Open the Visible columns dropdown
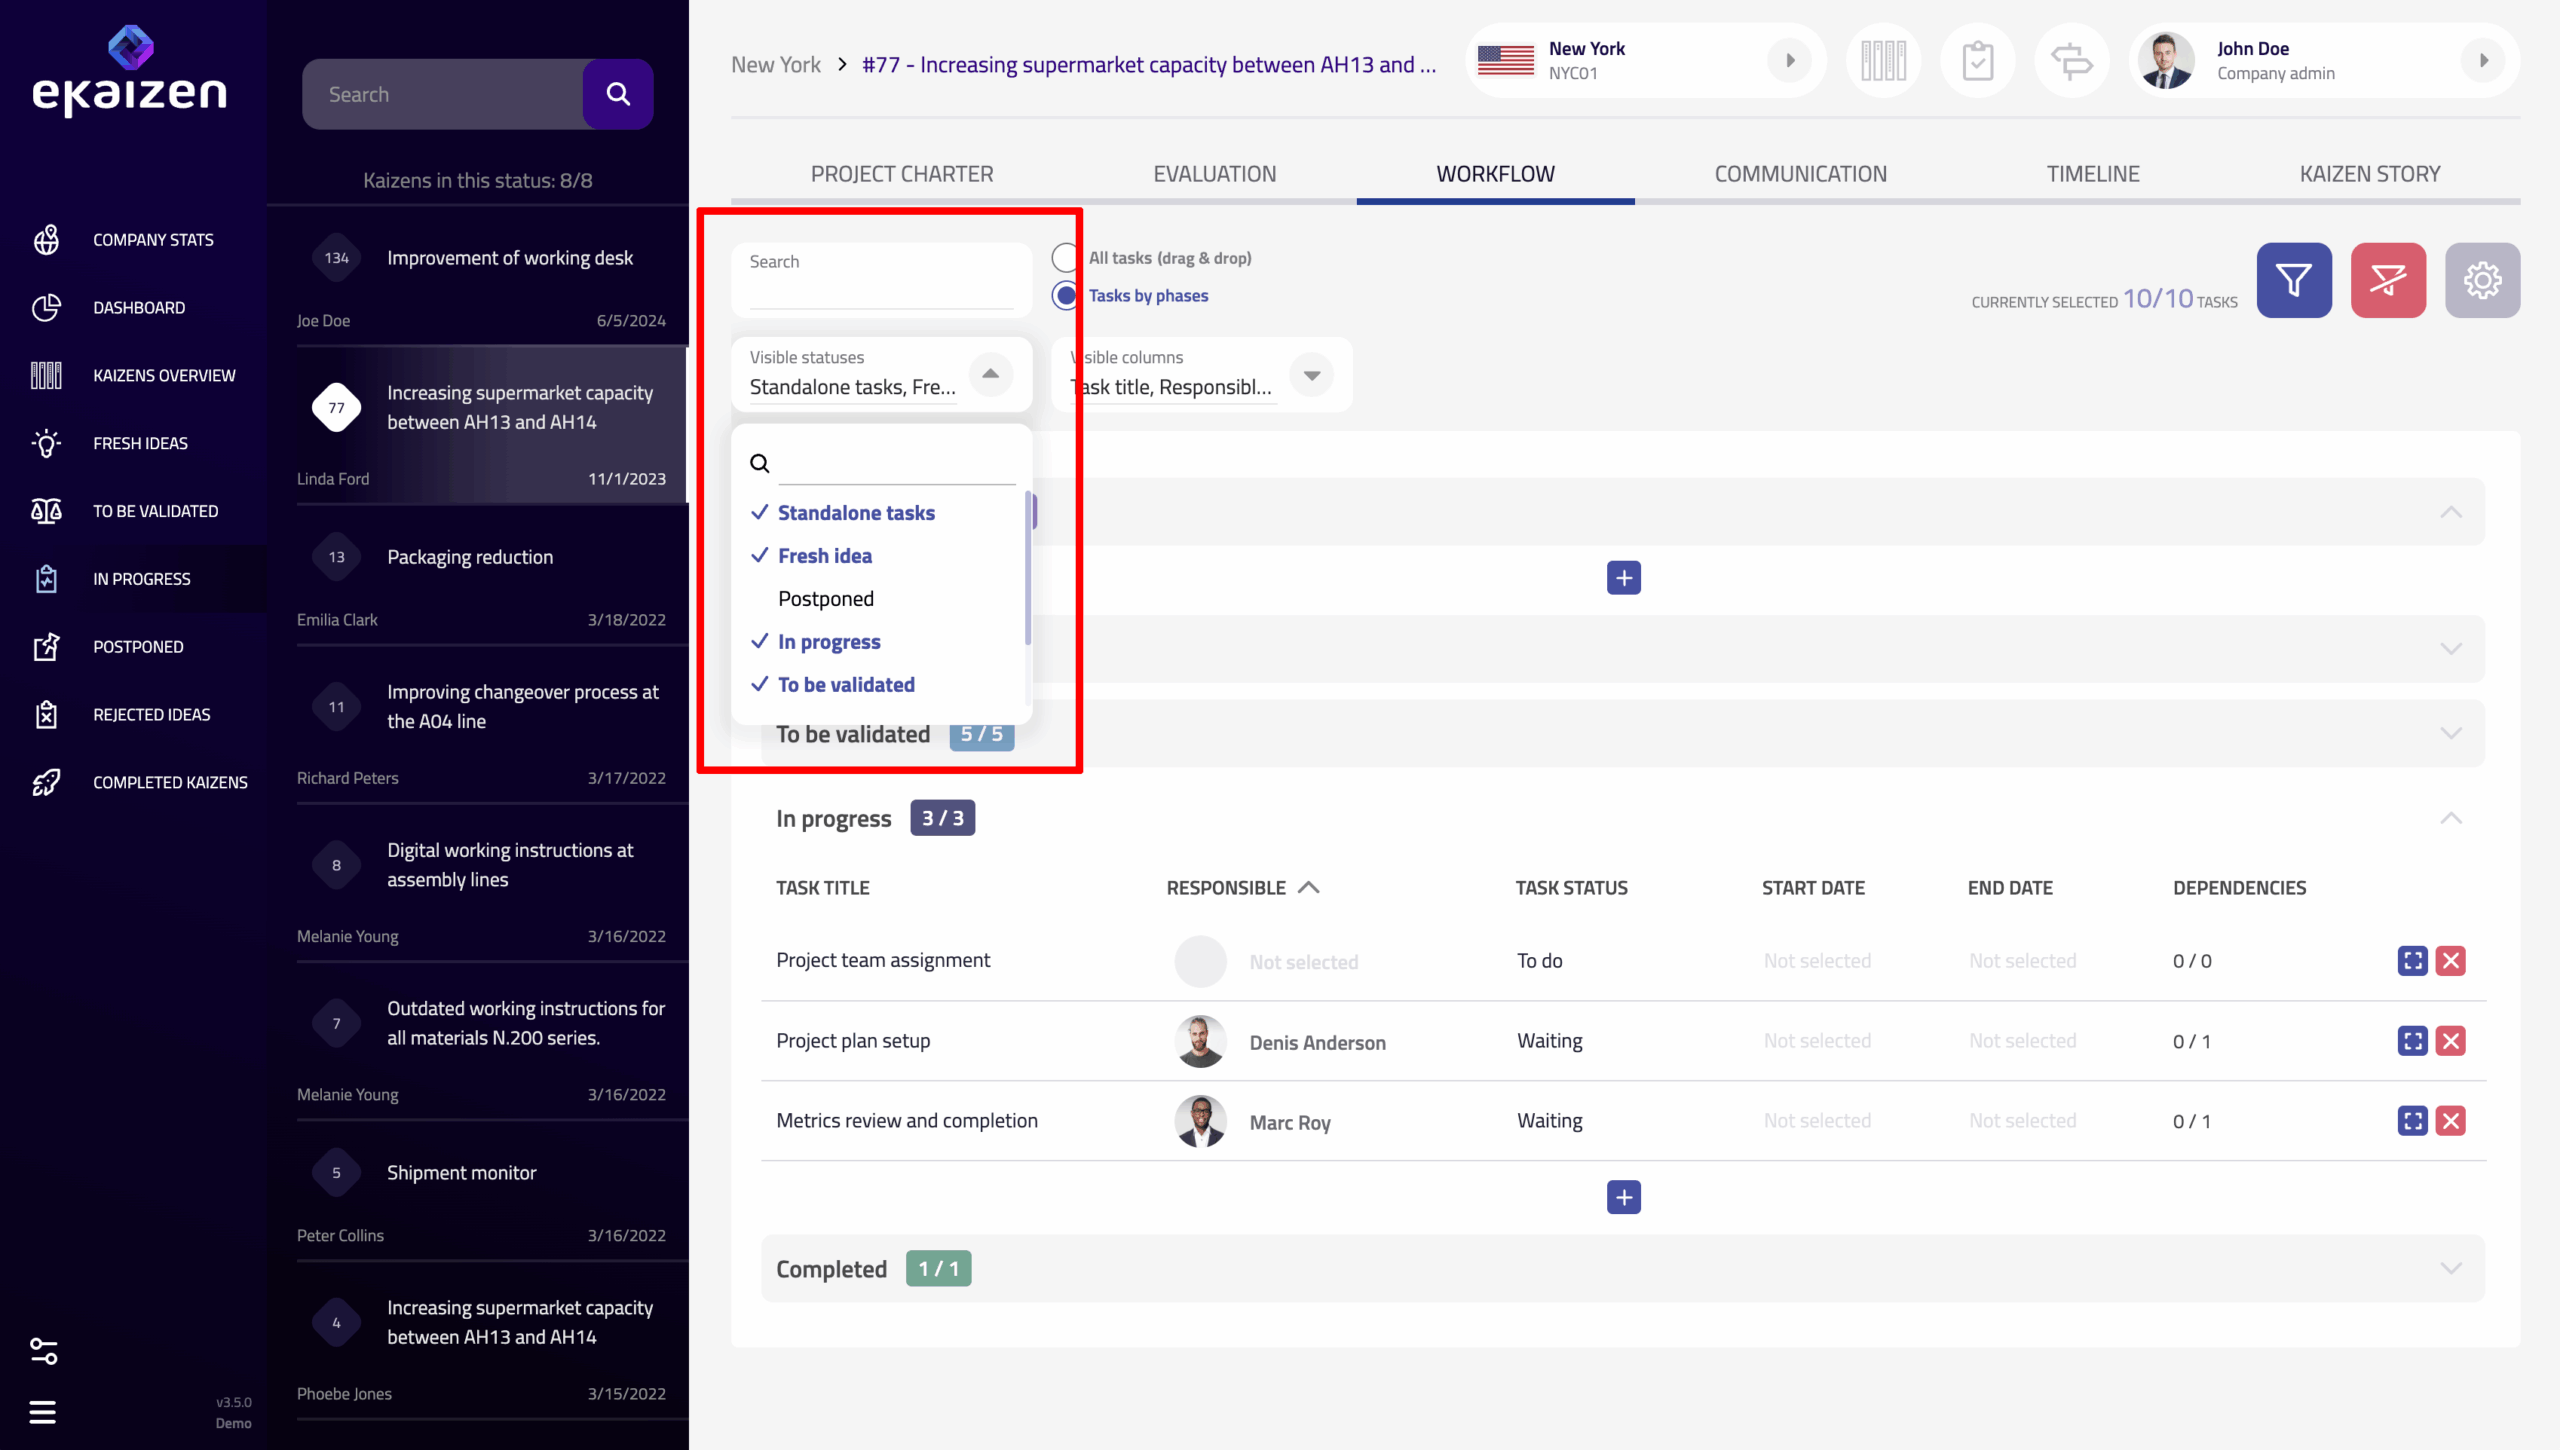This screenshot has height=1450, width=2560. 1311,375
